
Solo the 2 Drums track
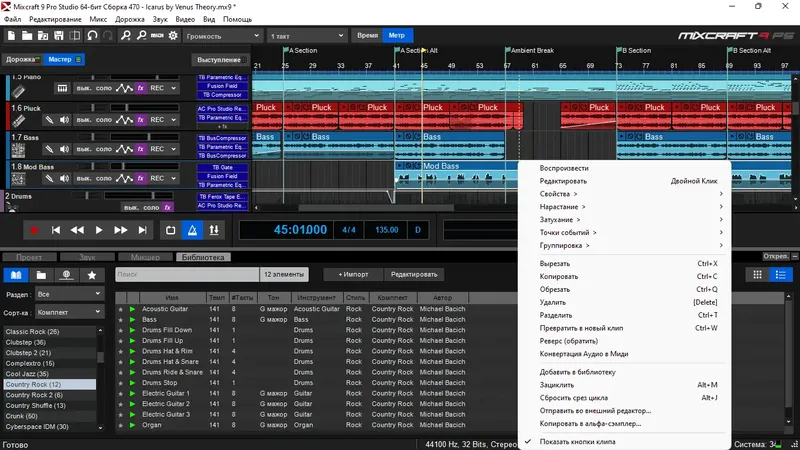point(151,208)
